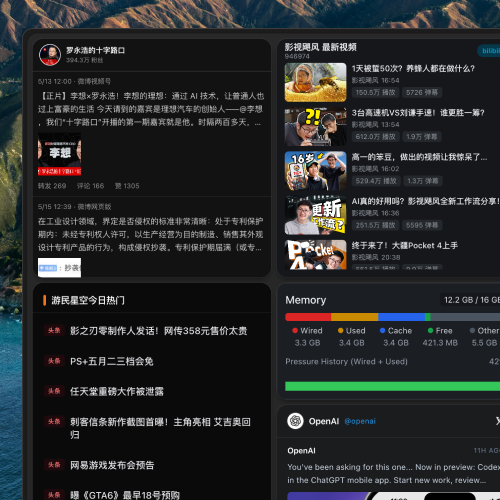Viewport: 500px width, 500px height.
Task: Open the 5/15 12:39 微博网页版 post text
Action: pos(150,234)
